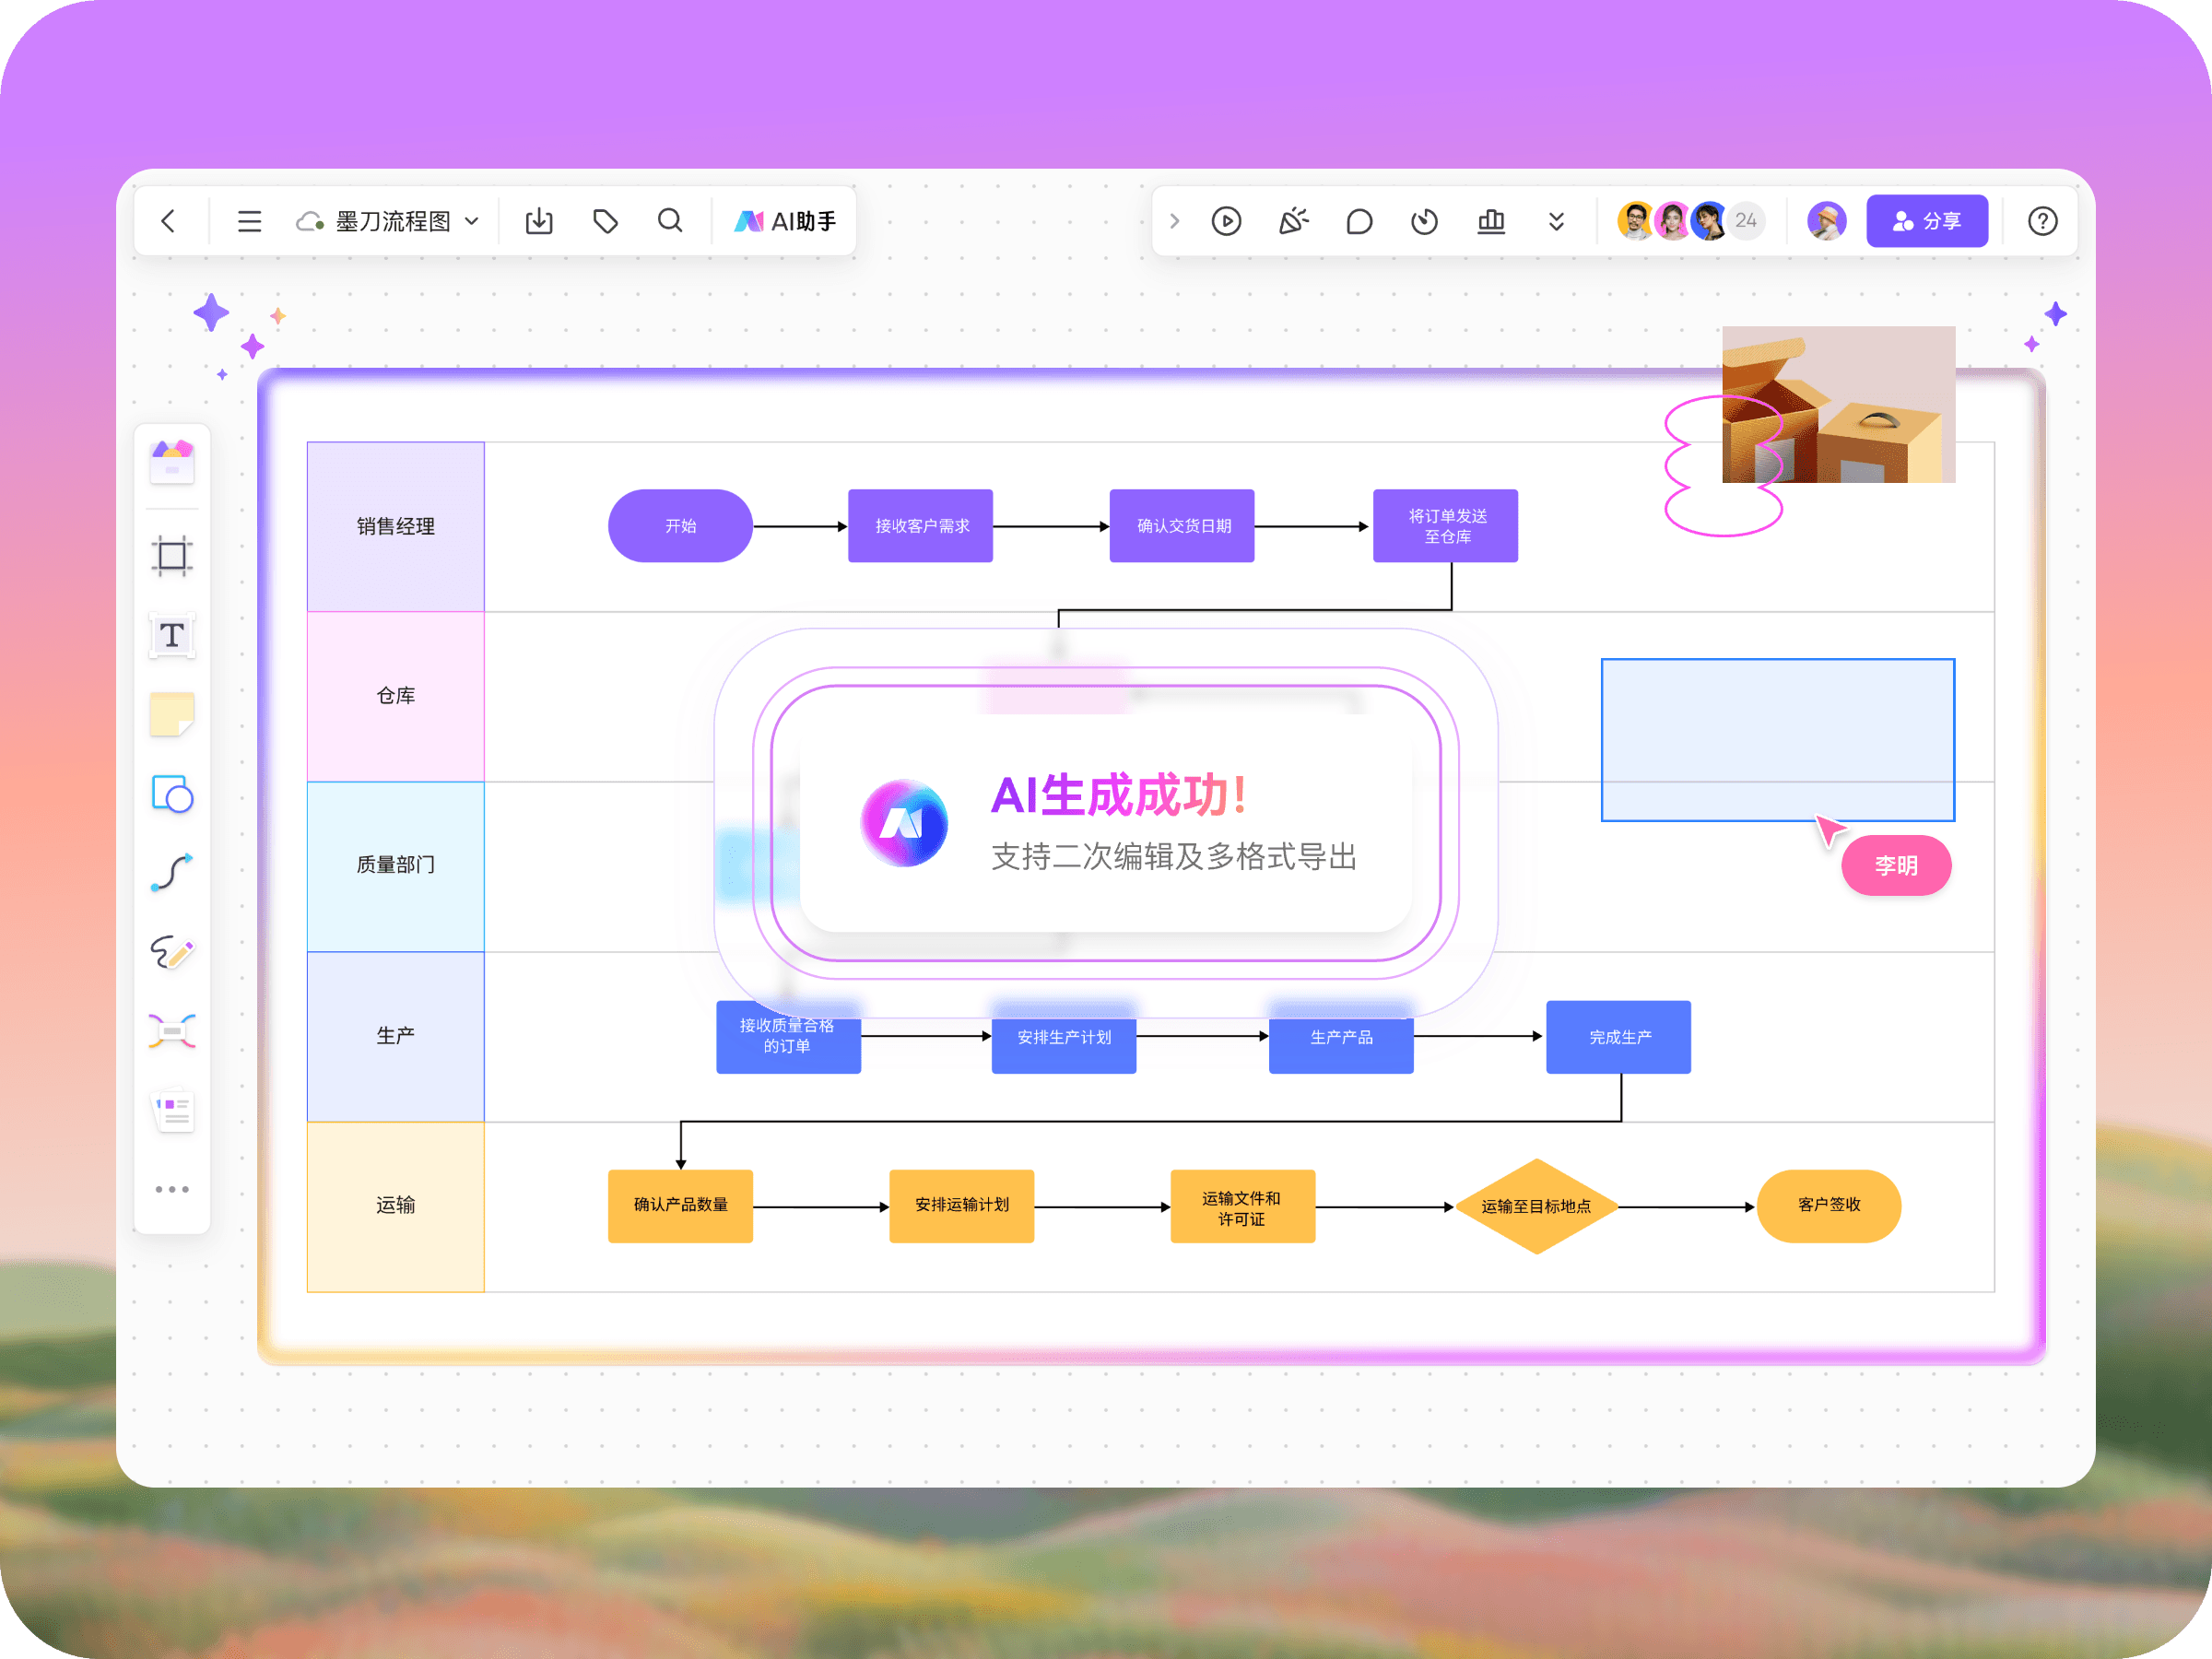Select the 开始 start node
Image resolution: width=2212 pixels, height=1659 pixels.
click(680, 526)
